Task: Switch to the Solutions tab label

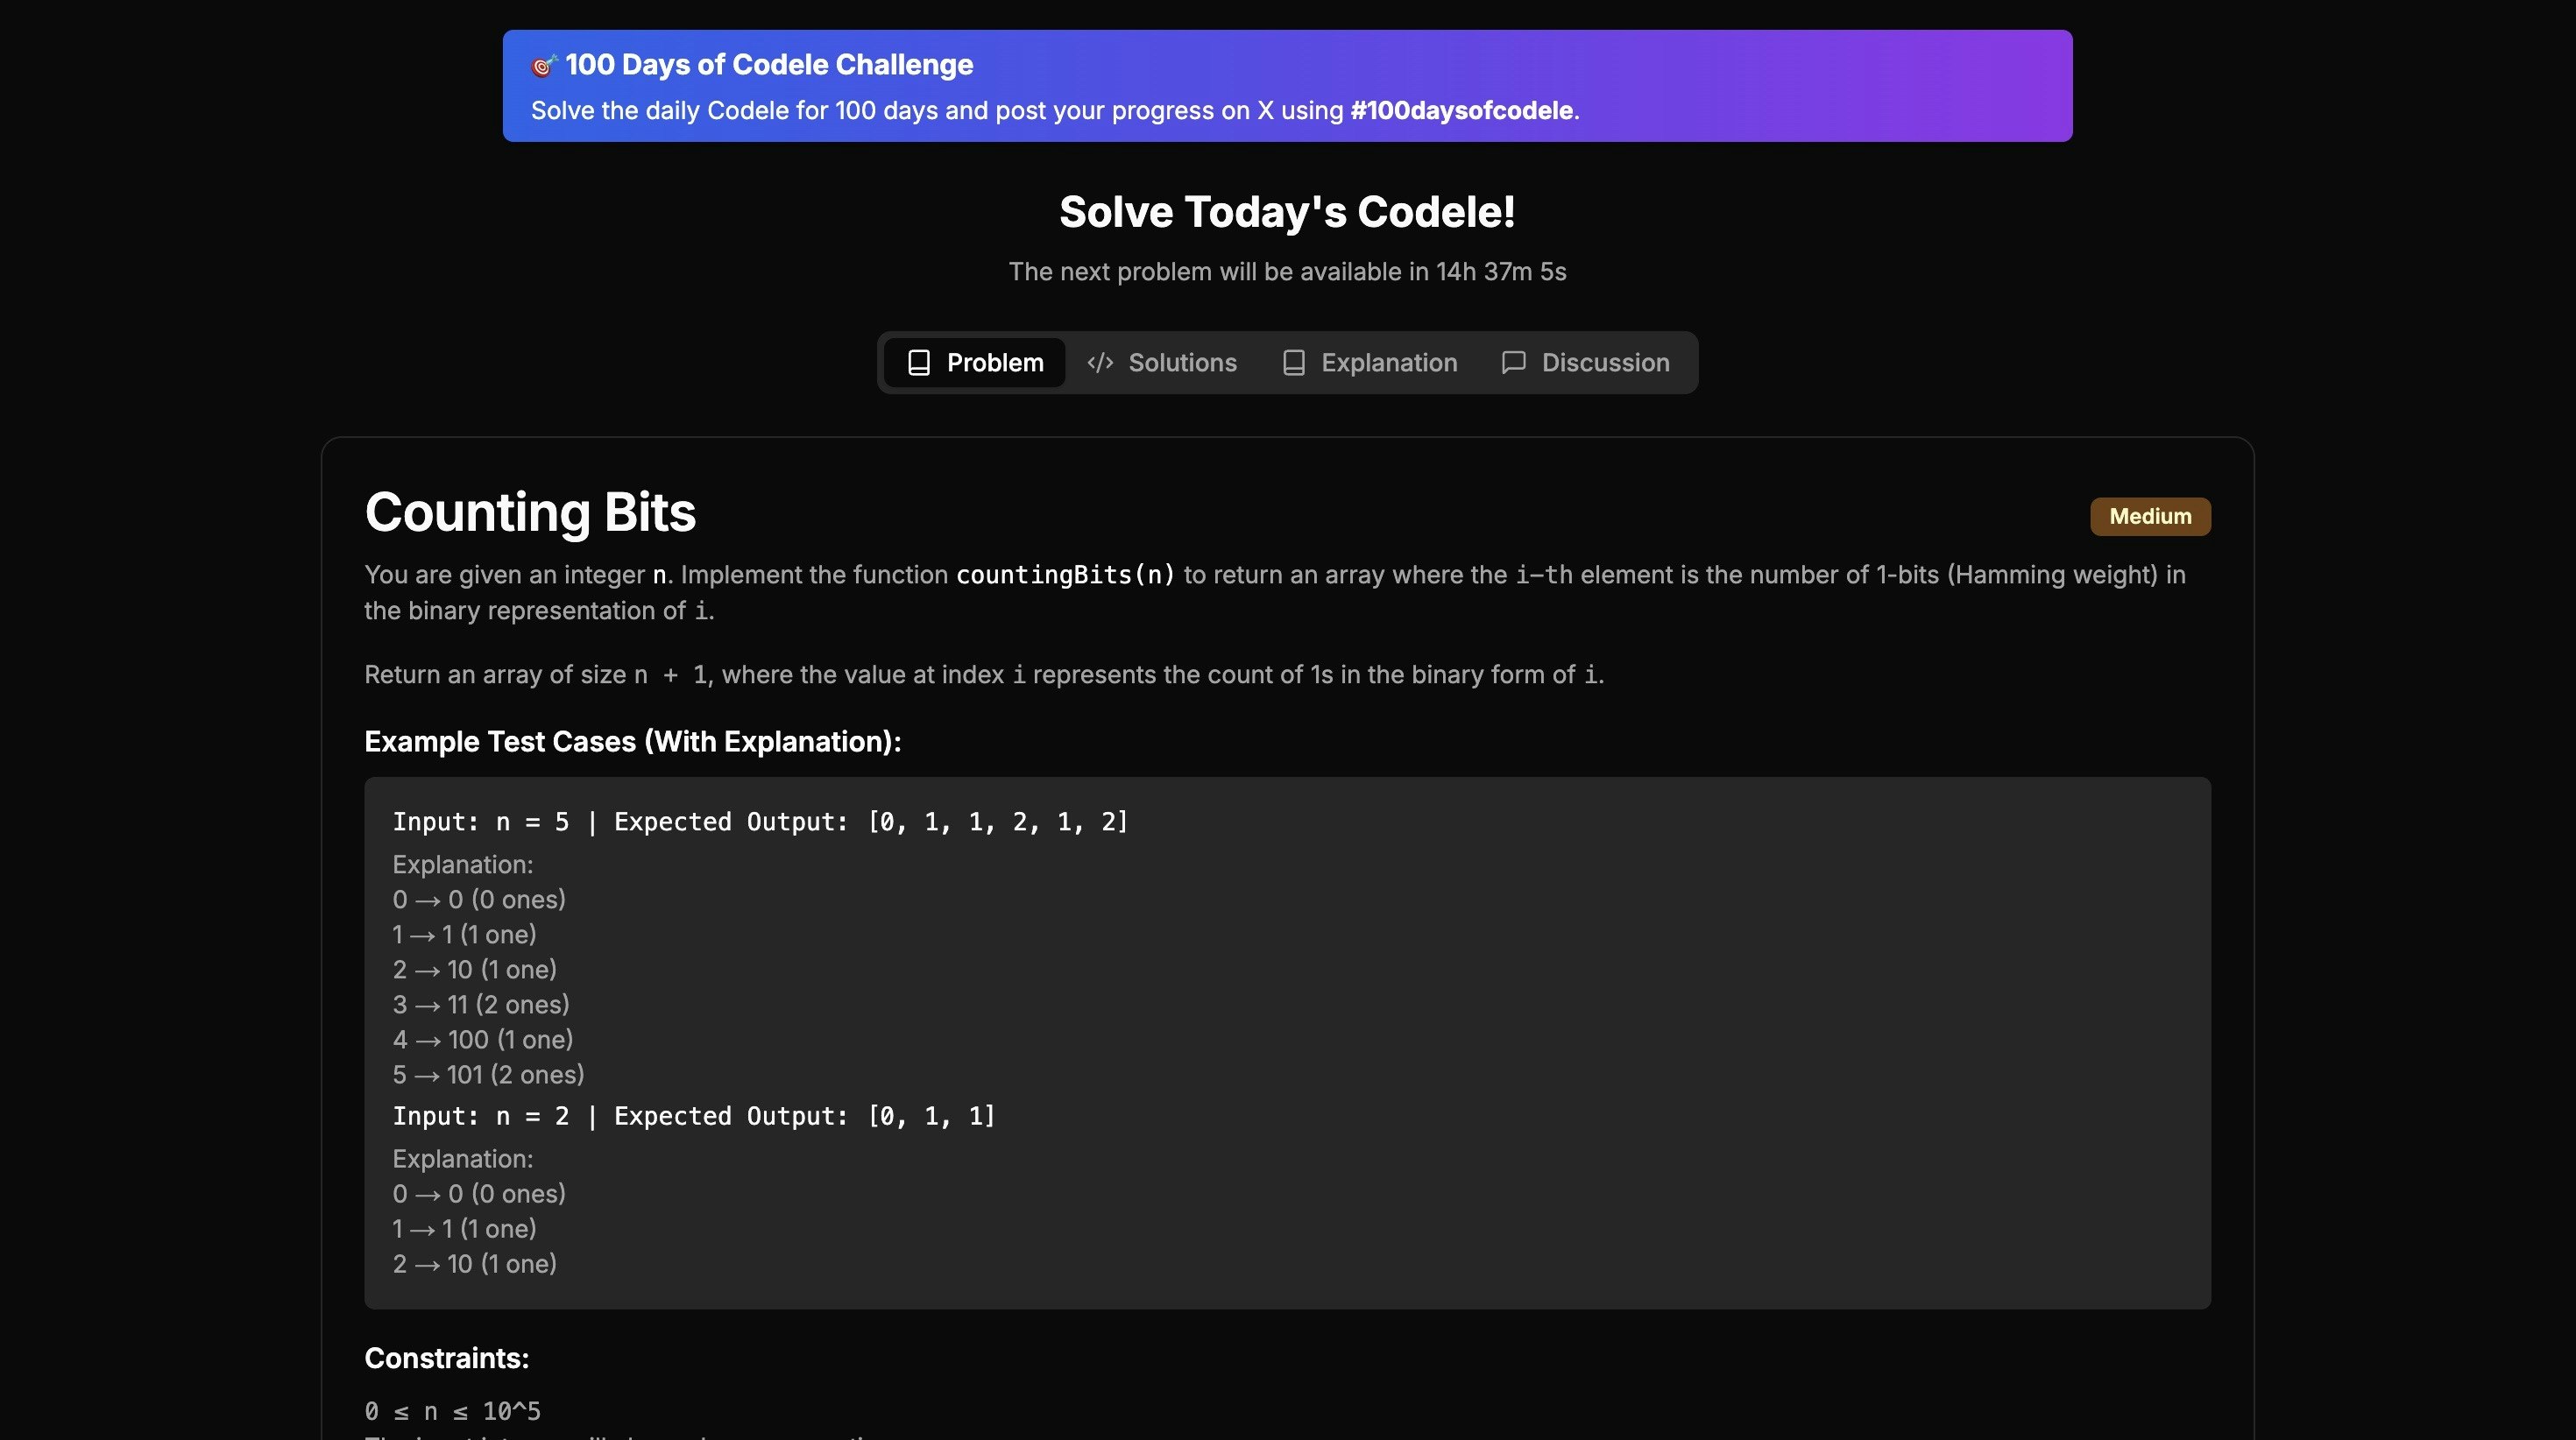Action: pyautogui.click(x=1182, y=363)
